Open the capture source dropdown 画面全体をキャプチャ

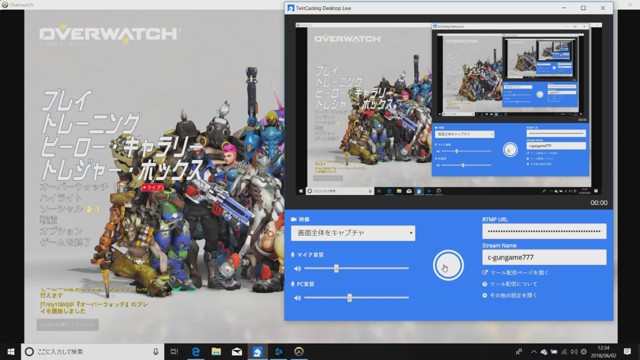click(353, 233)
